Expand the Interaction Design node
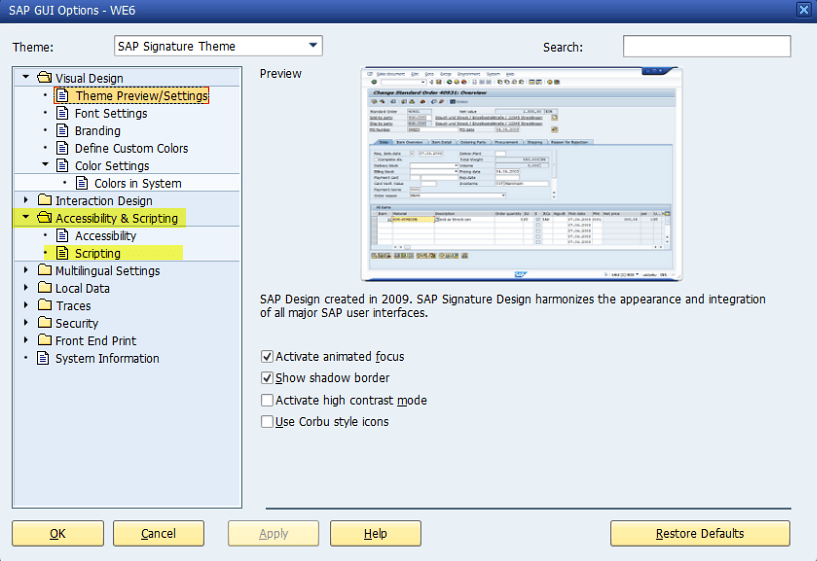 (x=26, y=200)
